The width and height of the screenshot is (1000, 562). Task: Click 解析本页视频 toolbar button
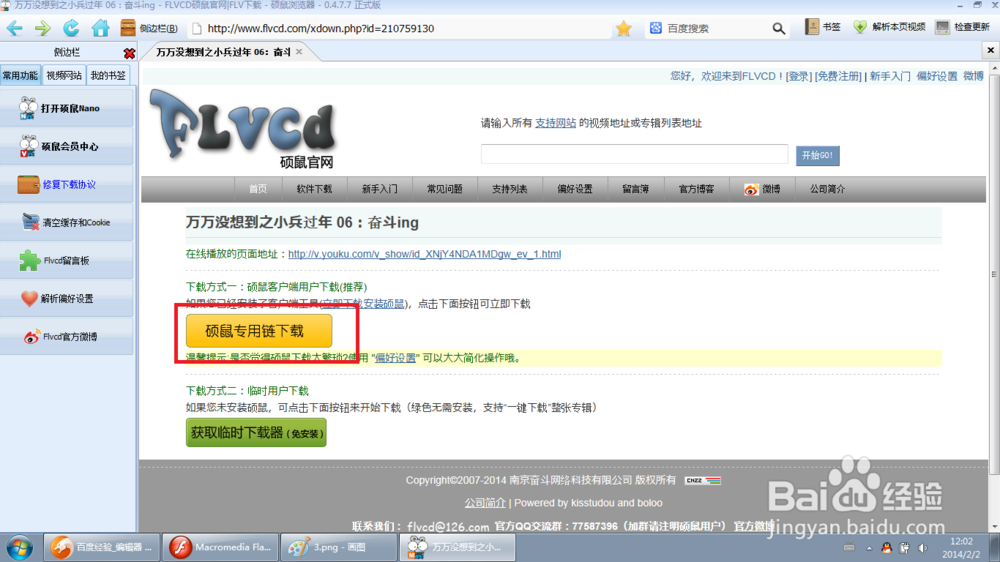(889, 27)
